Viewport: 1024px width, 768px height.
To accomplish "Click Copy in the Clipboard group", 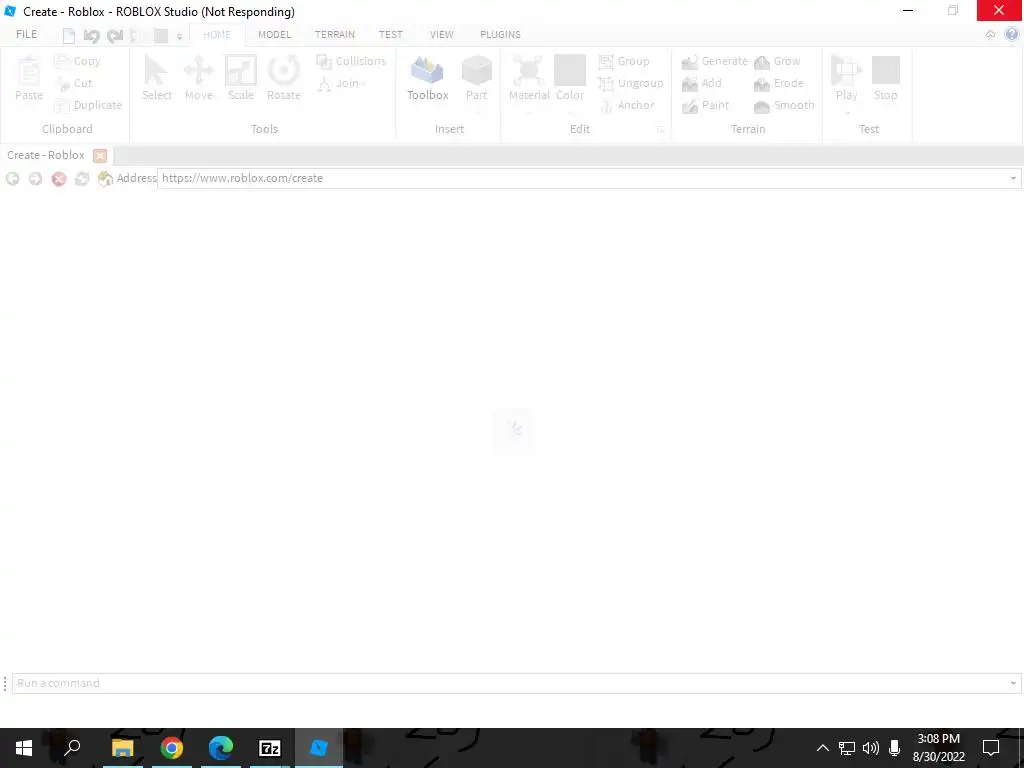I will (x=78, y=61).
